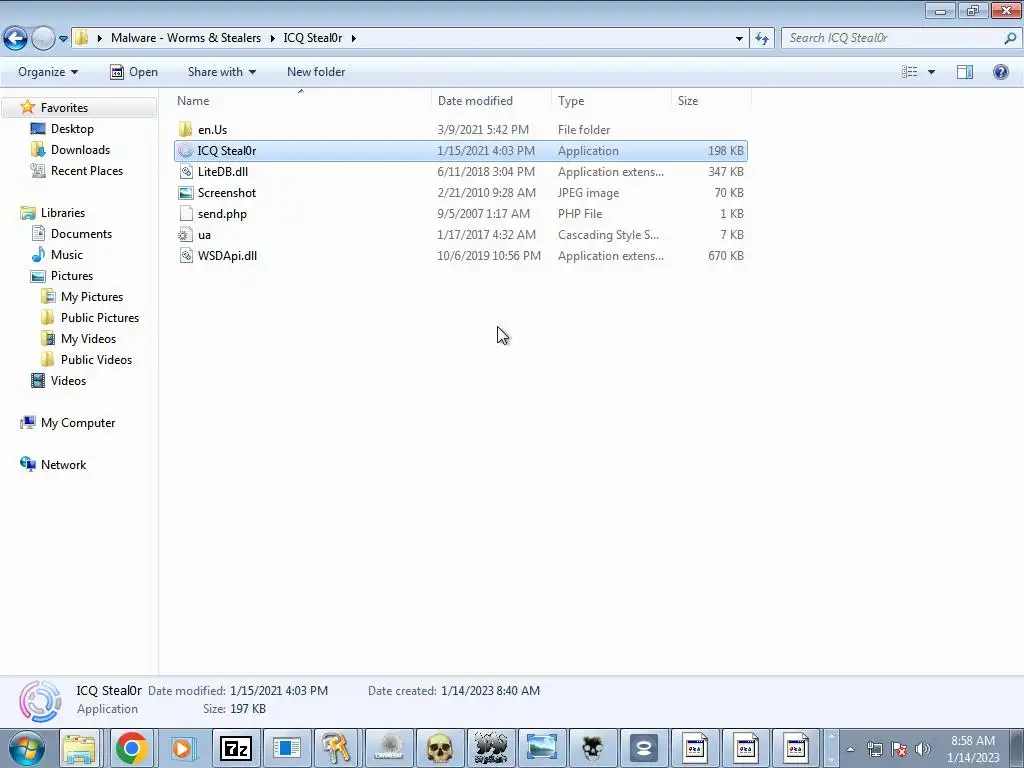1024x768 pixels.
Task: Open Windows Media Player from taskbar
Action: (x=182, y=748)
